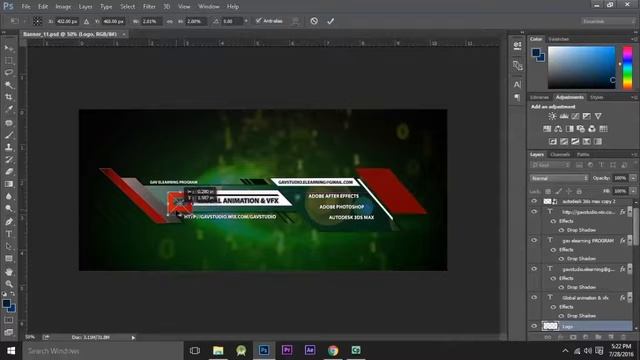Open the Essentials workspace dropdown
The height and width of the screenshot is (360, 640).
[608, 21]
